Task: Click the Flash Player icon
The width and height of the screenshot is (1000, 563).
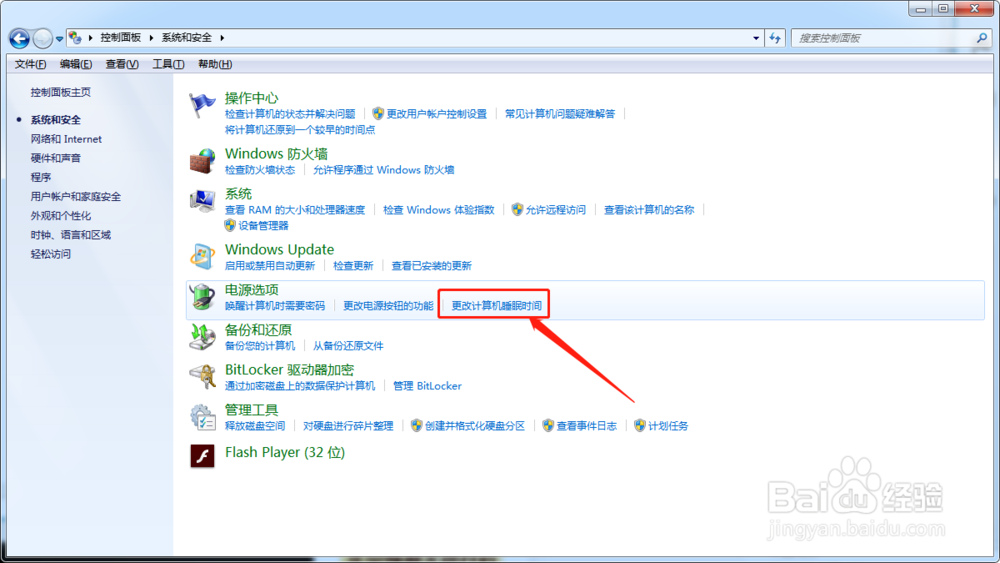Action: coord(202,456)
